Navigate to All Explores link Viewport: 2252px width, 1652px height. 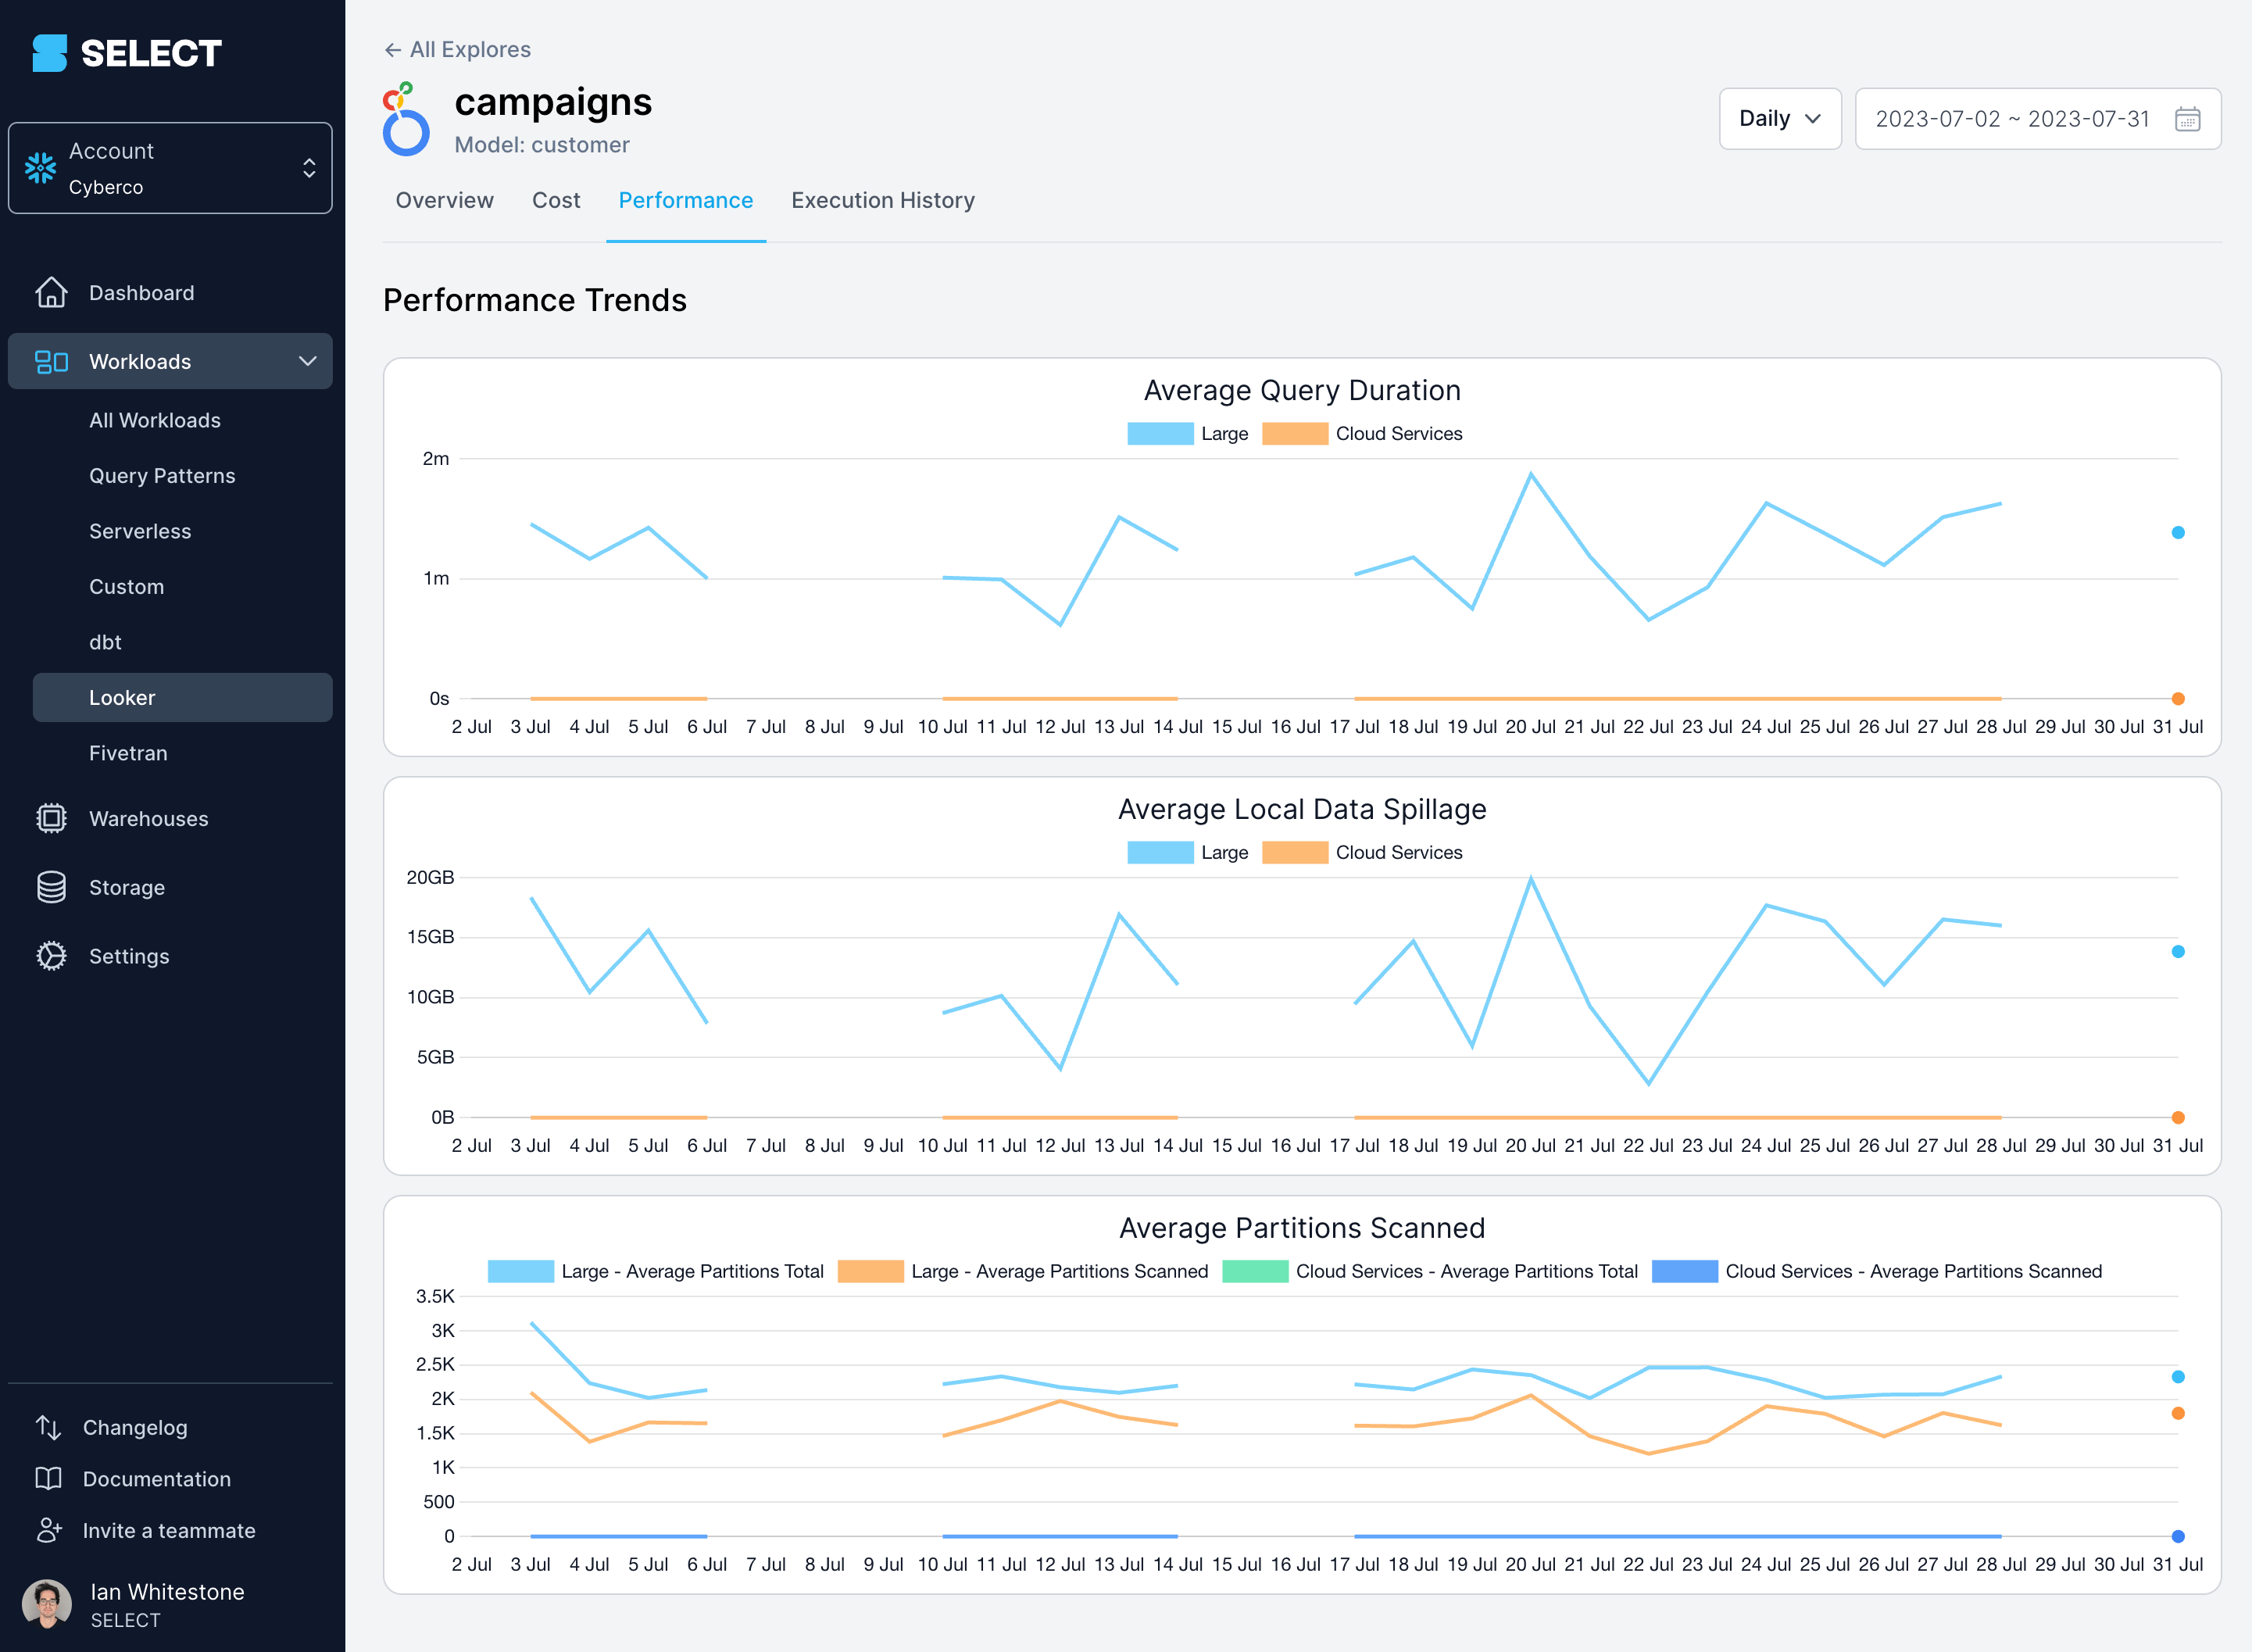point(456,49)
